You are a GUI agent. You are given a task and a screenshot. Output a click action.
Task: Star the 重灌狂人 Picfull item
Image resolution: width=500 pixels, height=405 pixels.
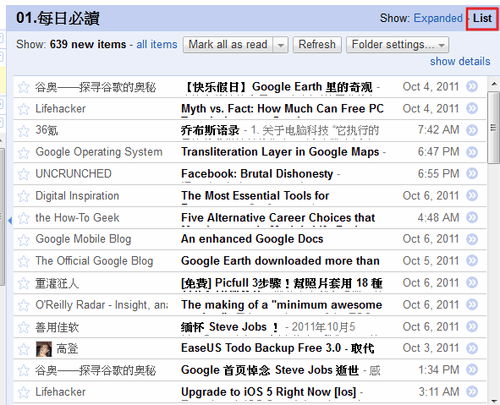pyautogui.click(x=24, y=283)
